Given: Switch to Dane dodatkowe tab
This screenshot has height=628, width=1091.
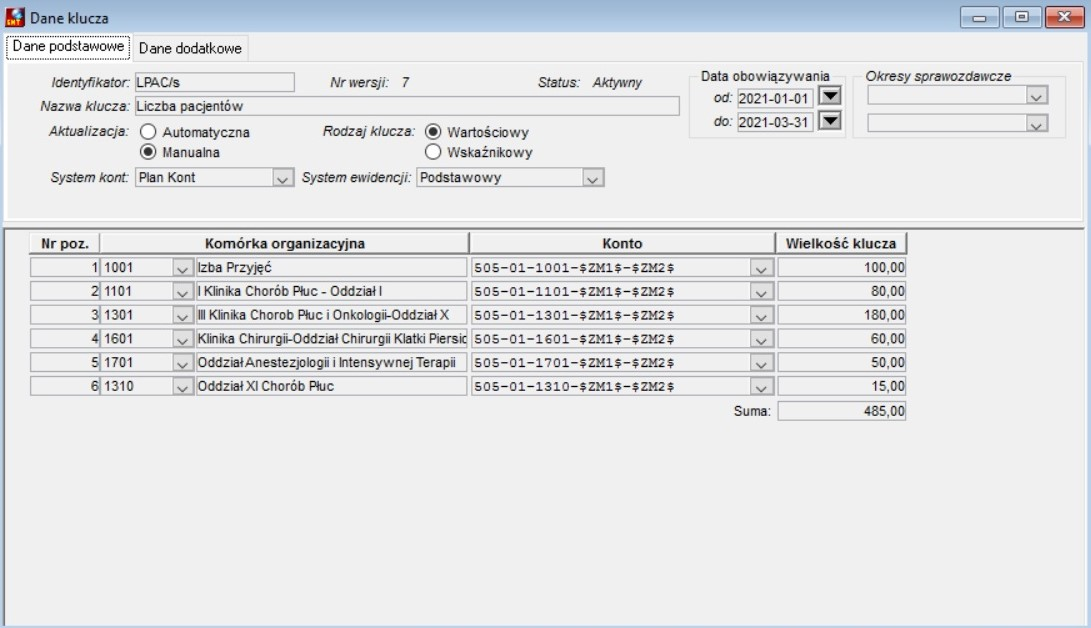Looking at the screenshot, I should point(190,48).
